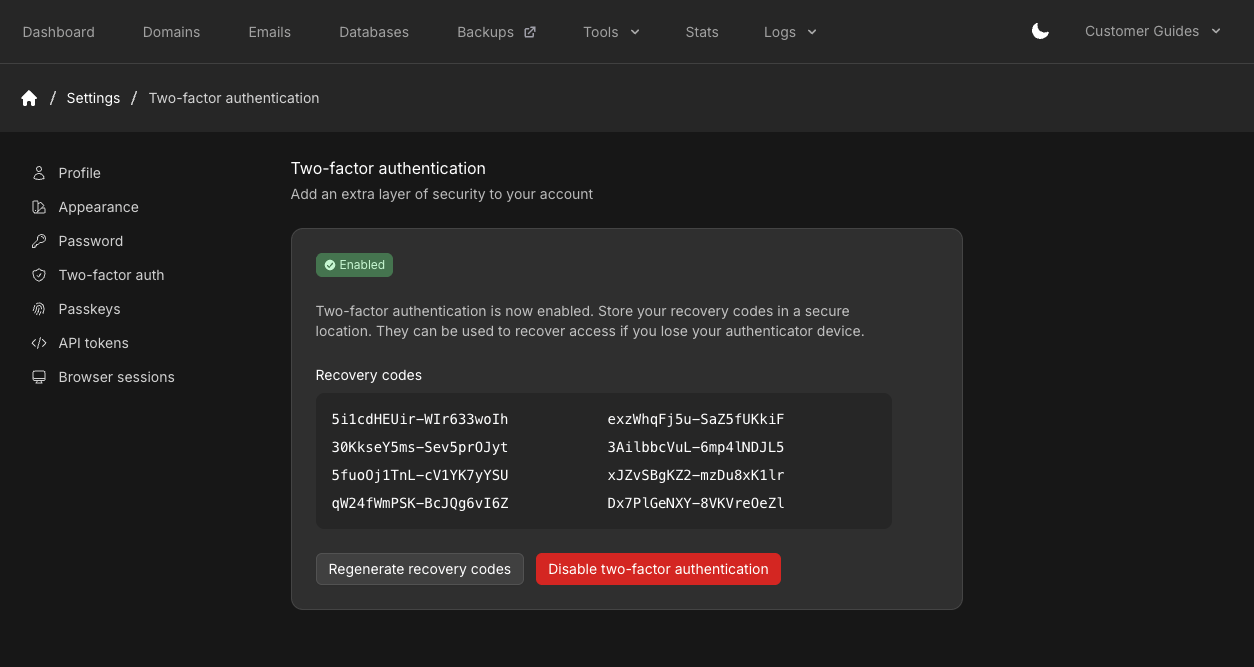Toggle dark mode moon icon
1254x667 pixels.
(1040, 31)
